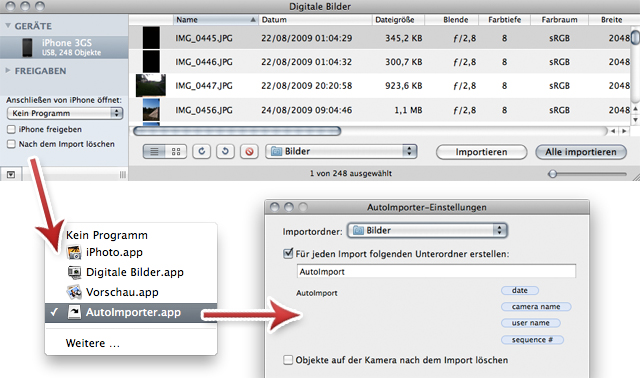640x378 pixels.
Task: Click Digitale Bilder.app icon in popup menu
Action: point(74,272)
